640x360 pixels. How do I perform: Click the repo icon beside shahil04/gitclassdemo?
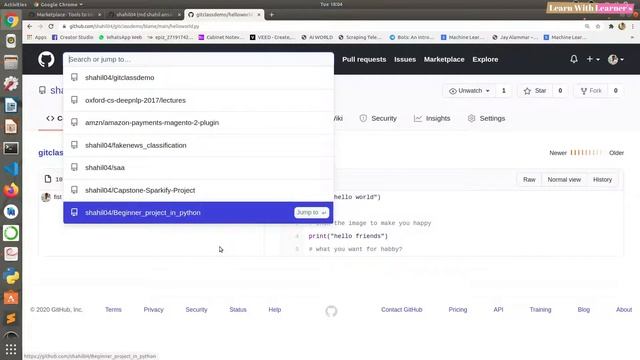pyautogui.click(x=74, y=77)
